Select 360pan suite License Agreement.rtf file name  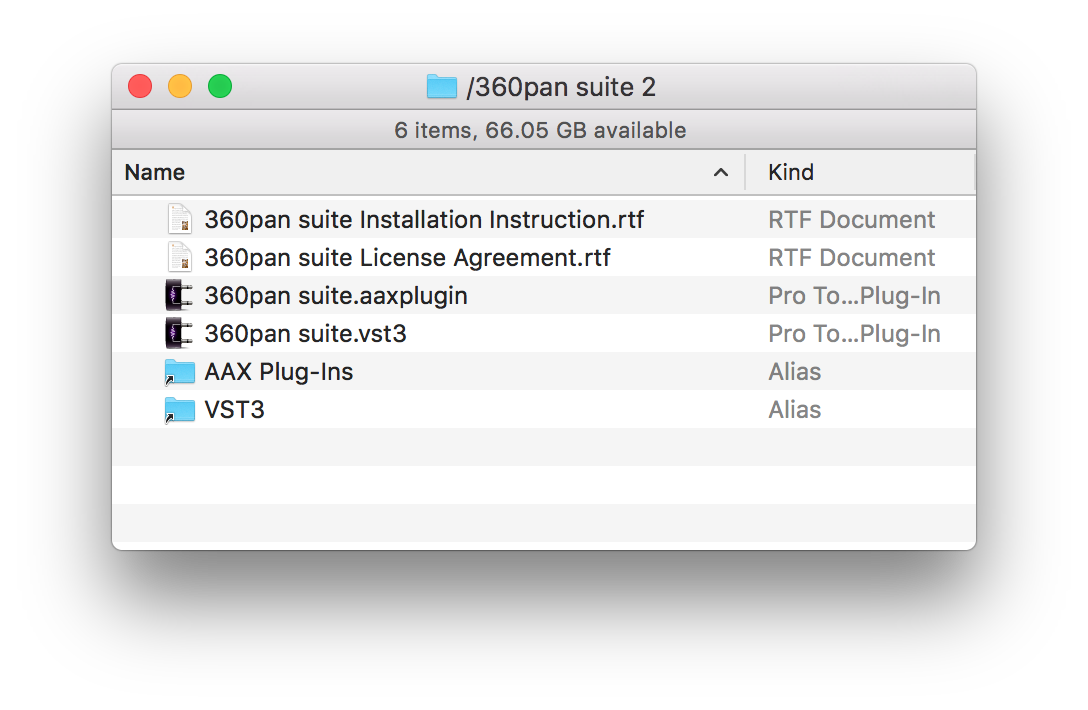tap(407, 257)
